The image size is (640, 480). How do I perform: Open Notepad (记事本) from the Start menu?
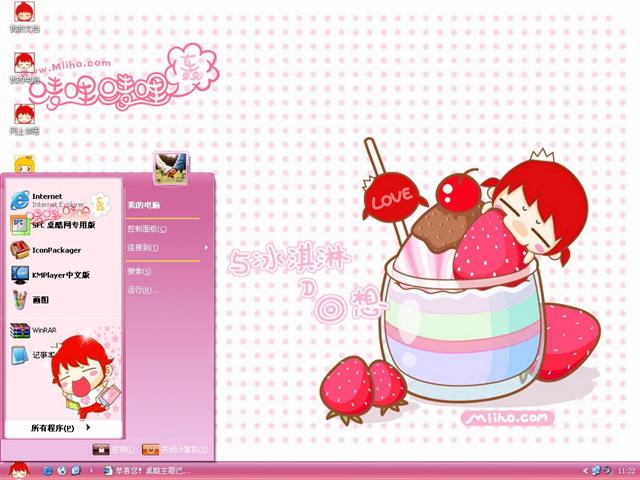pos(33,355)
